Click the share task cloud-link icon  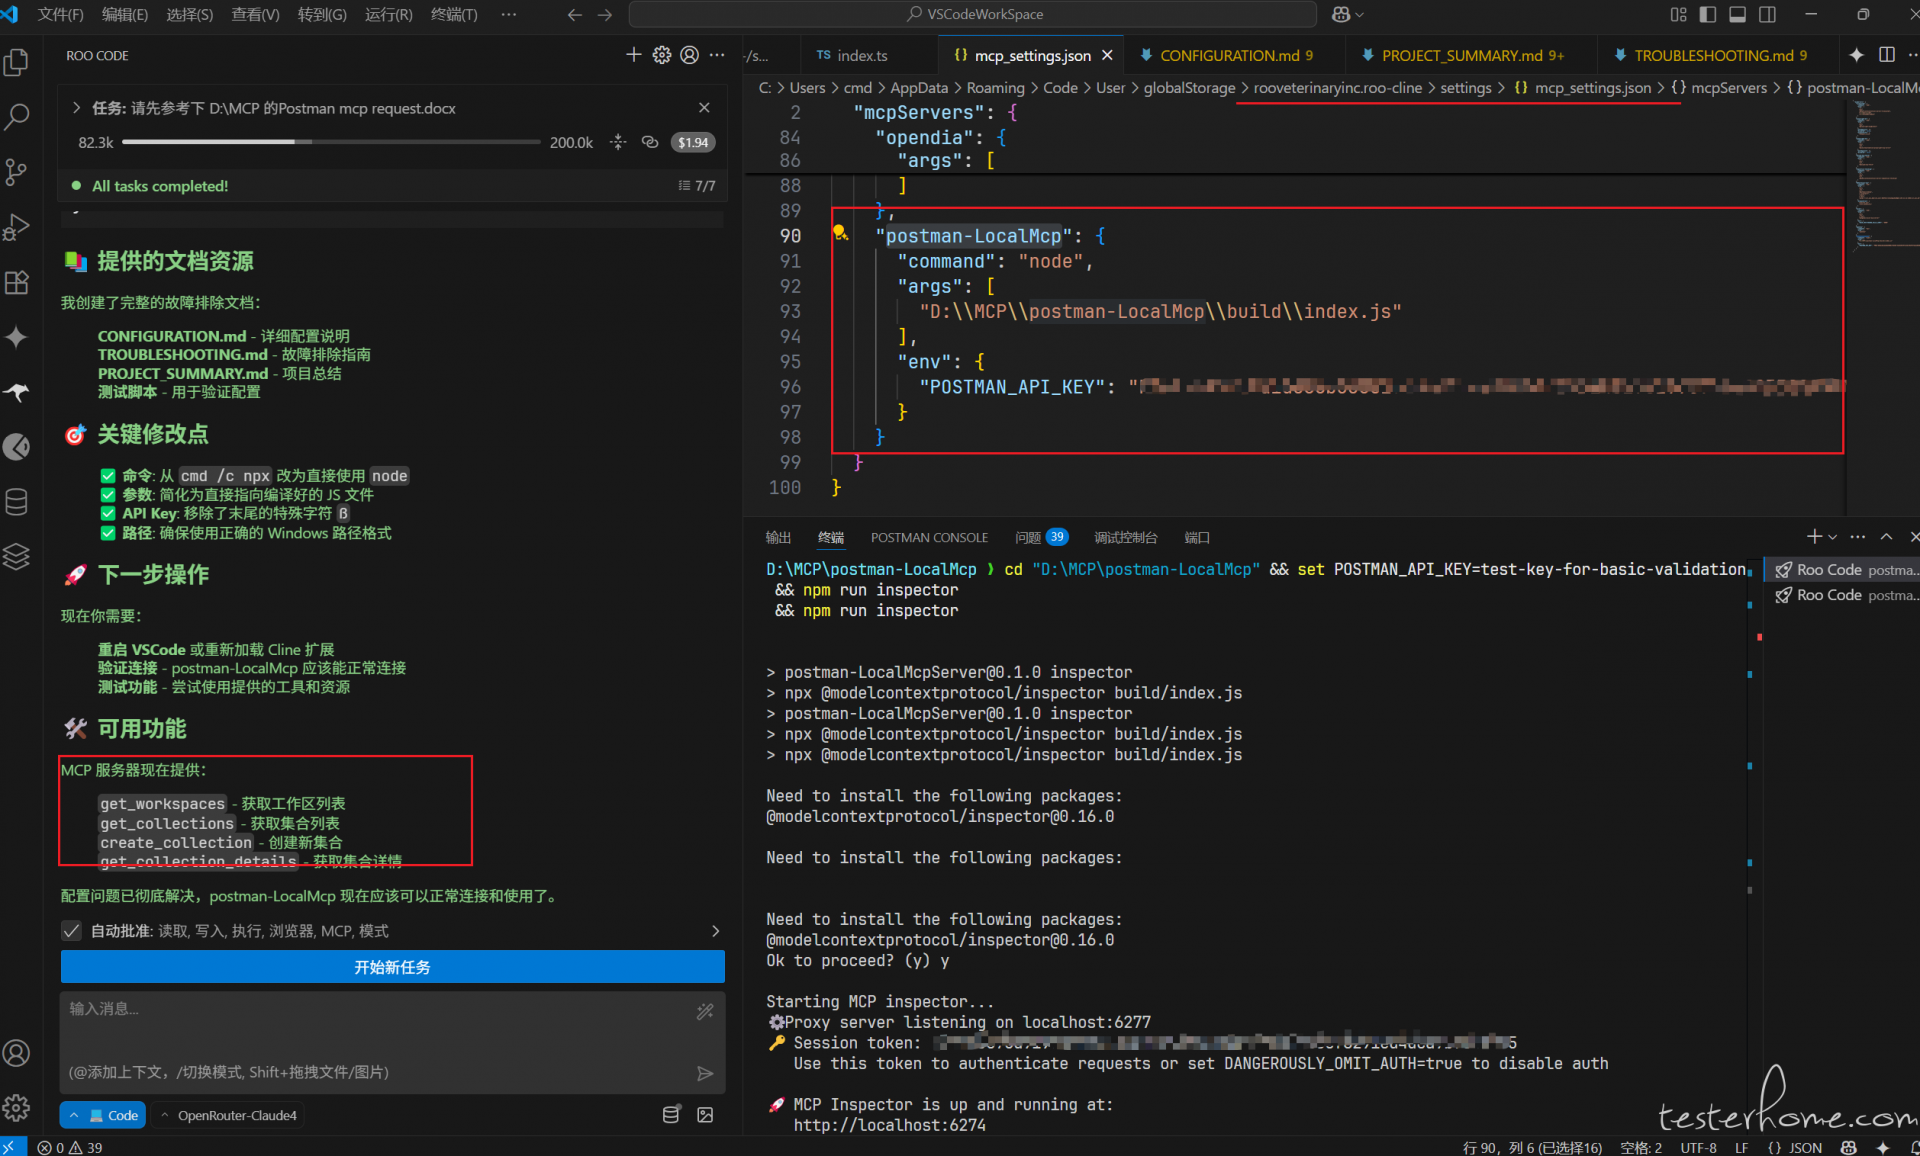650,142
